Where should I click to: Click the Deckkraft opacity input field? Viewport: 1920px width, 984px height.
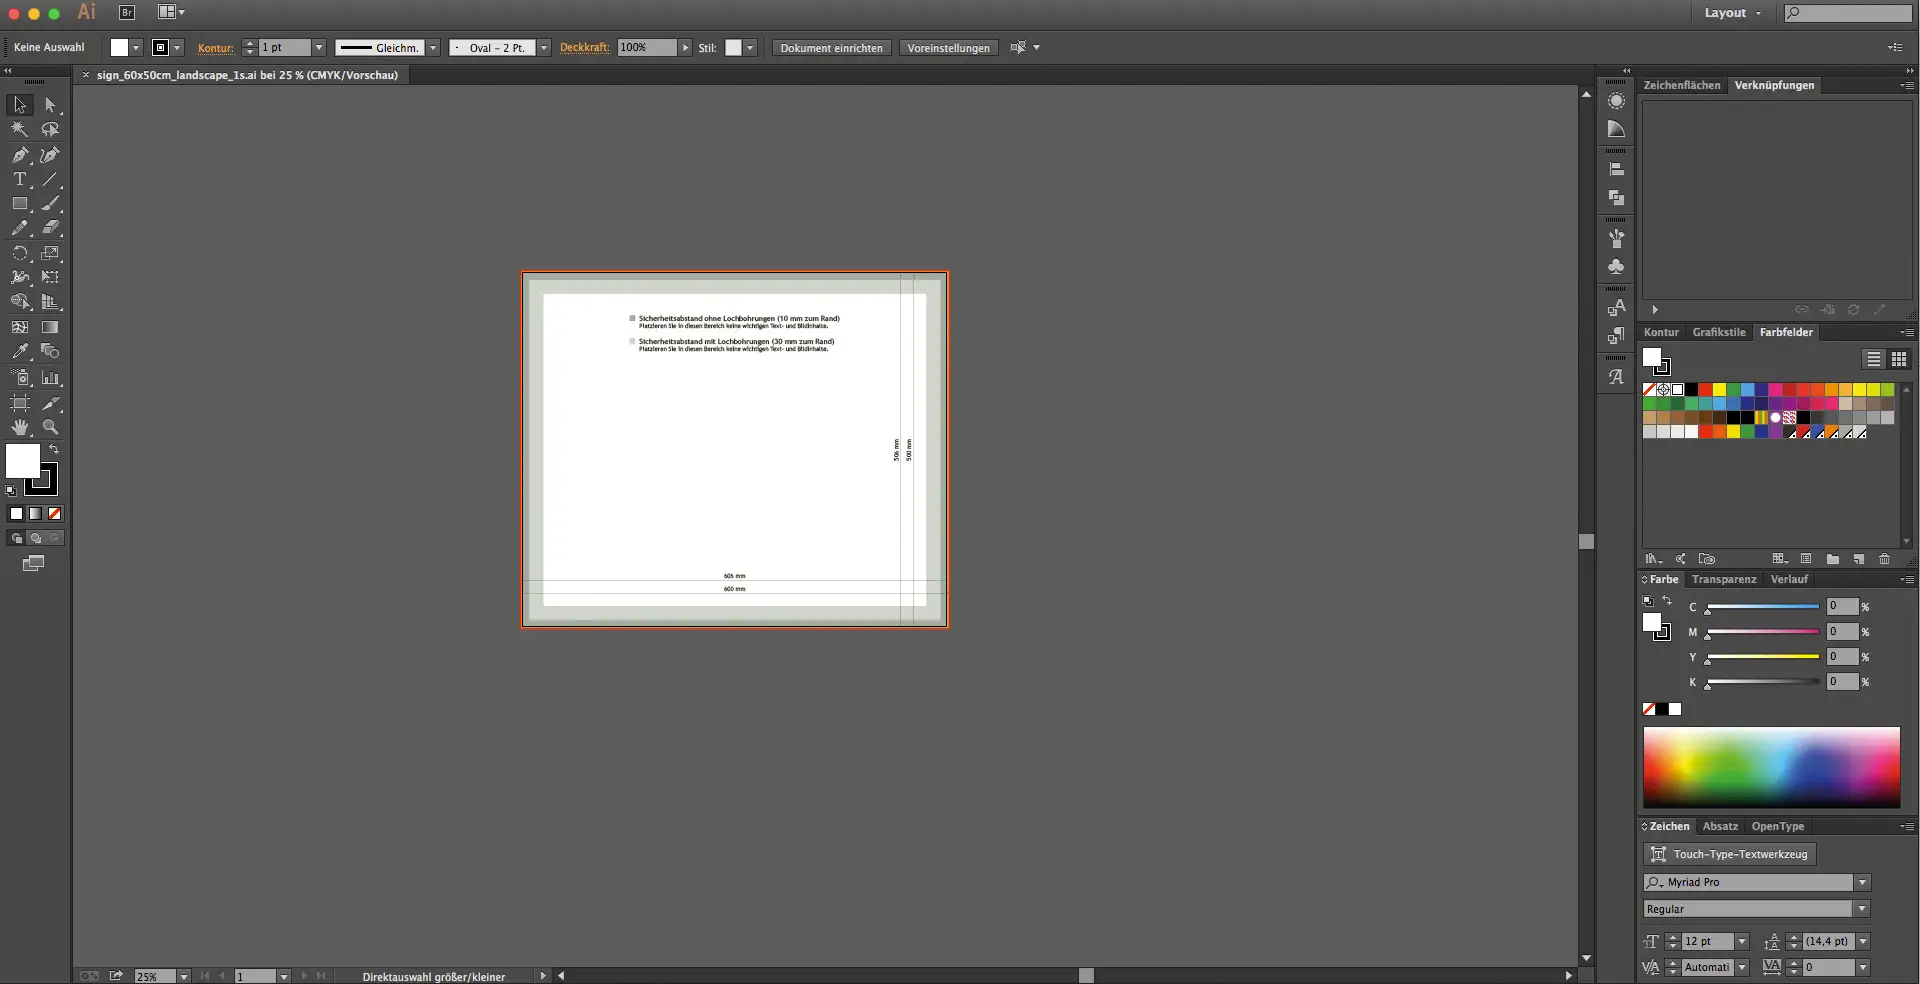coord(646,48)
